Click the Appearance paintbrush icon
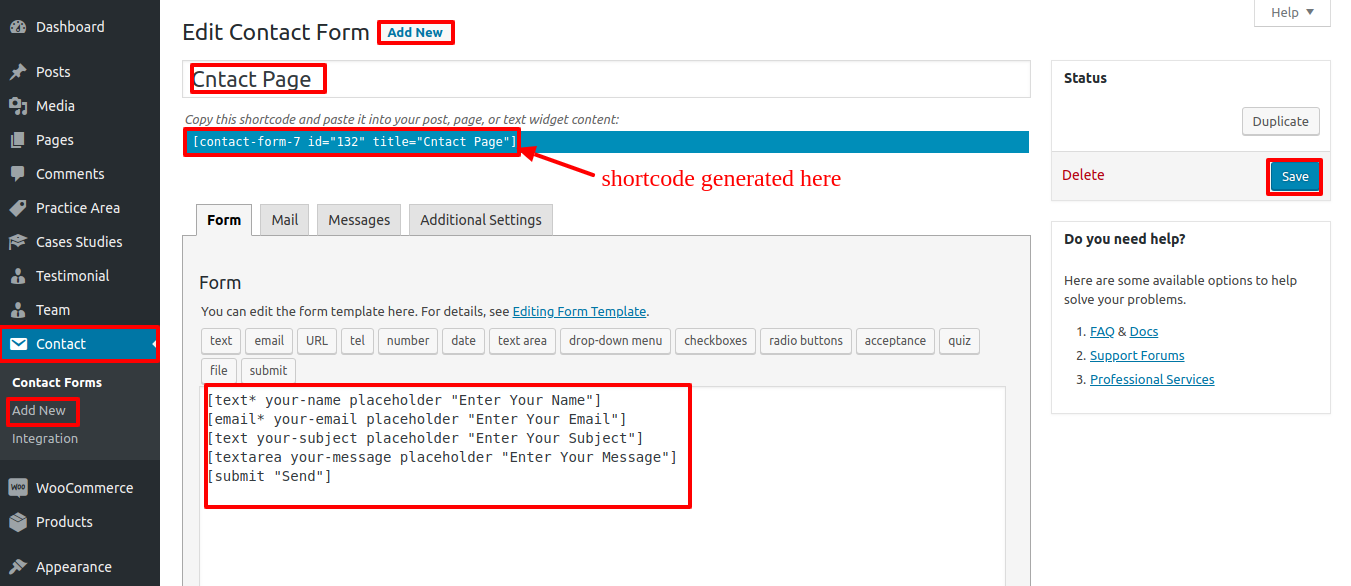The image size is (1351, 586). pyautogui.click(x=18, y=567)
